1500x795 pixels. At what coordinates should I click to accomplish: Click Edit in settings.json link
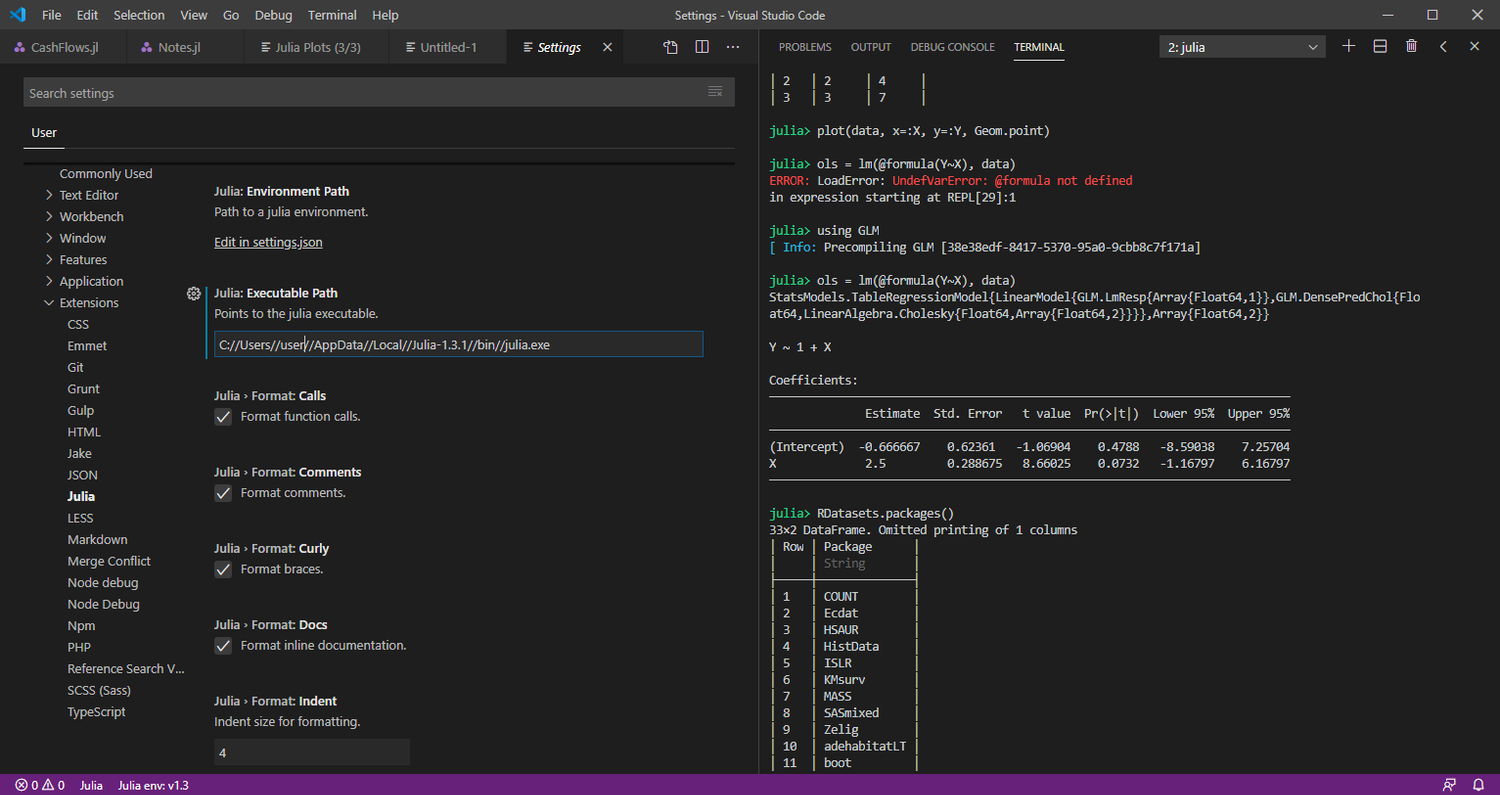pyautogui.click(x=268, y=242)
